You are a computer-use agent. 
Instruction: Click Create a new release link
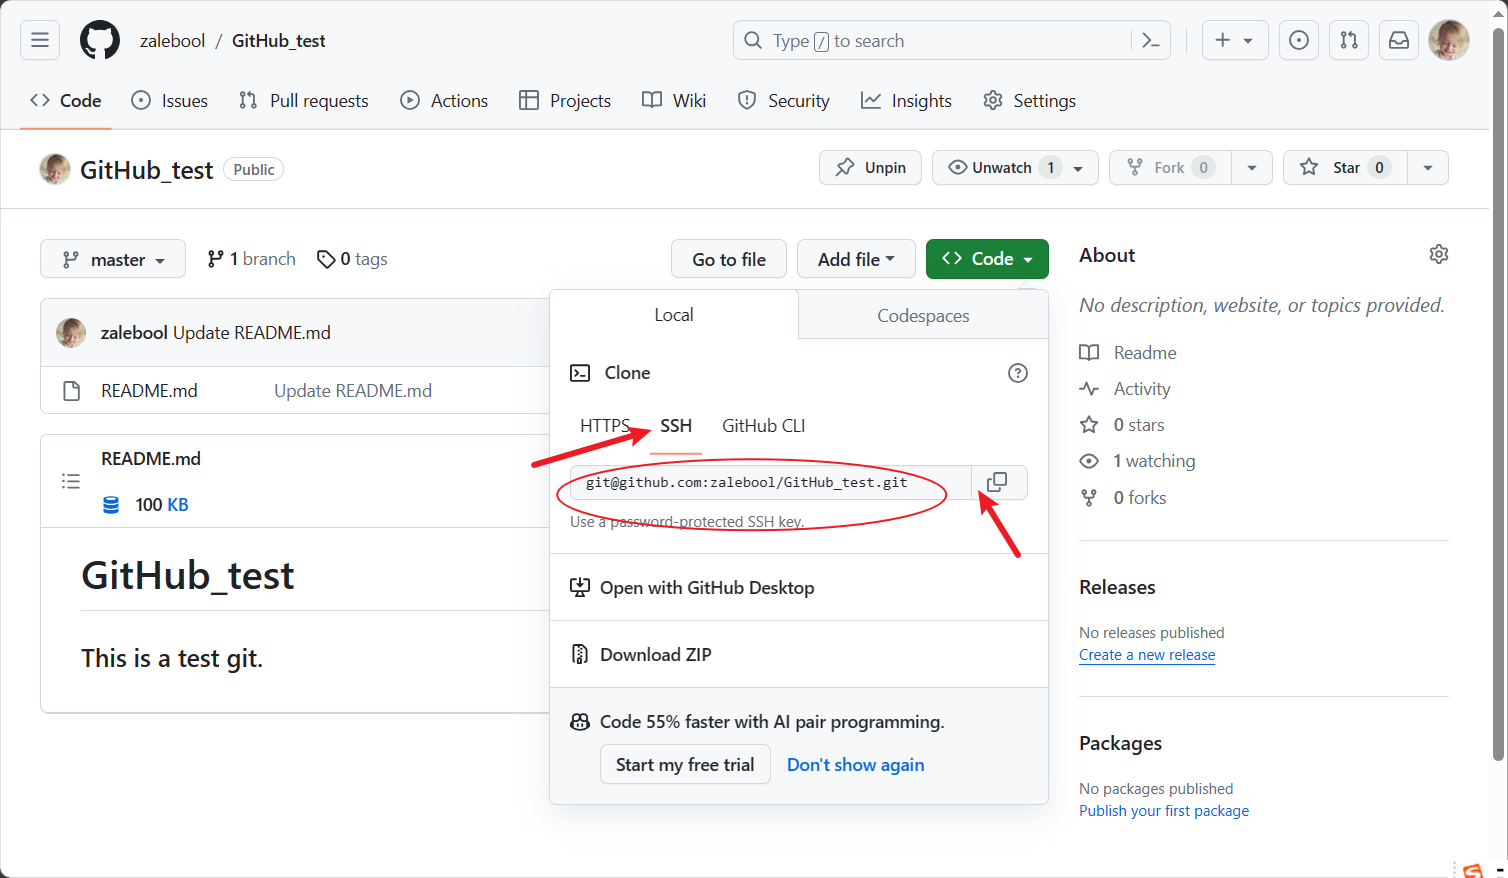[x=1147, y=655]
